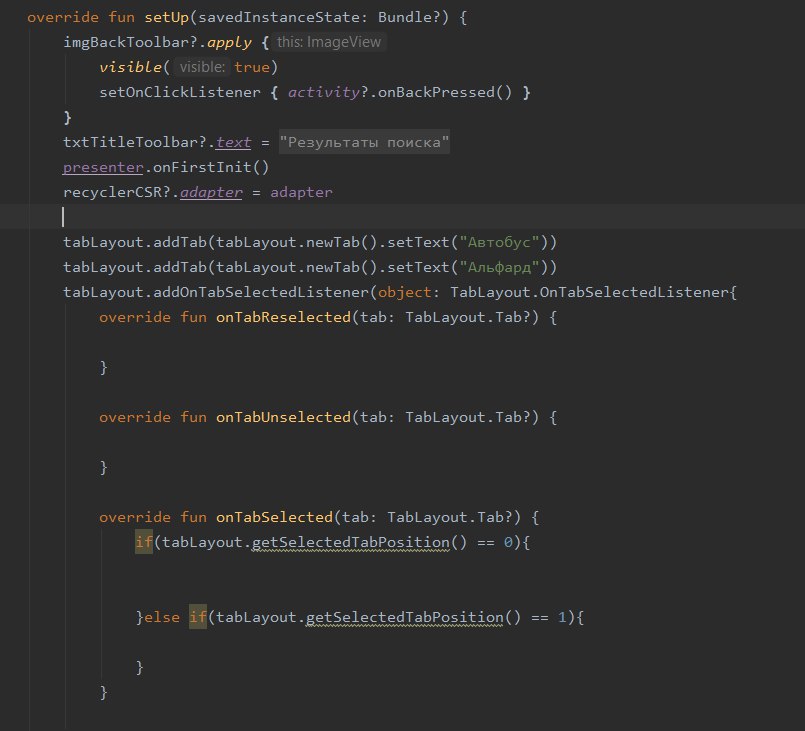Click the "Автобус" string literal

tap(499, 242)
